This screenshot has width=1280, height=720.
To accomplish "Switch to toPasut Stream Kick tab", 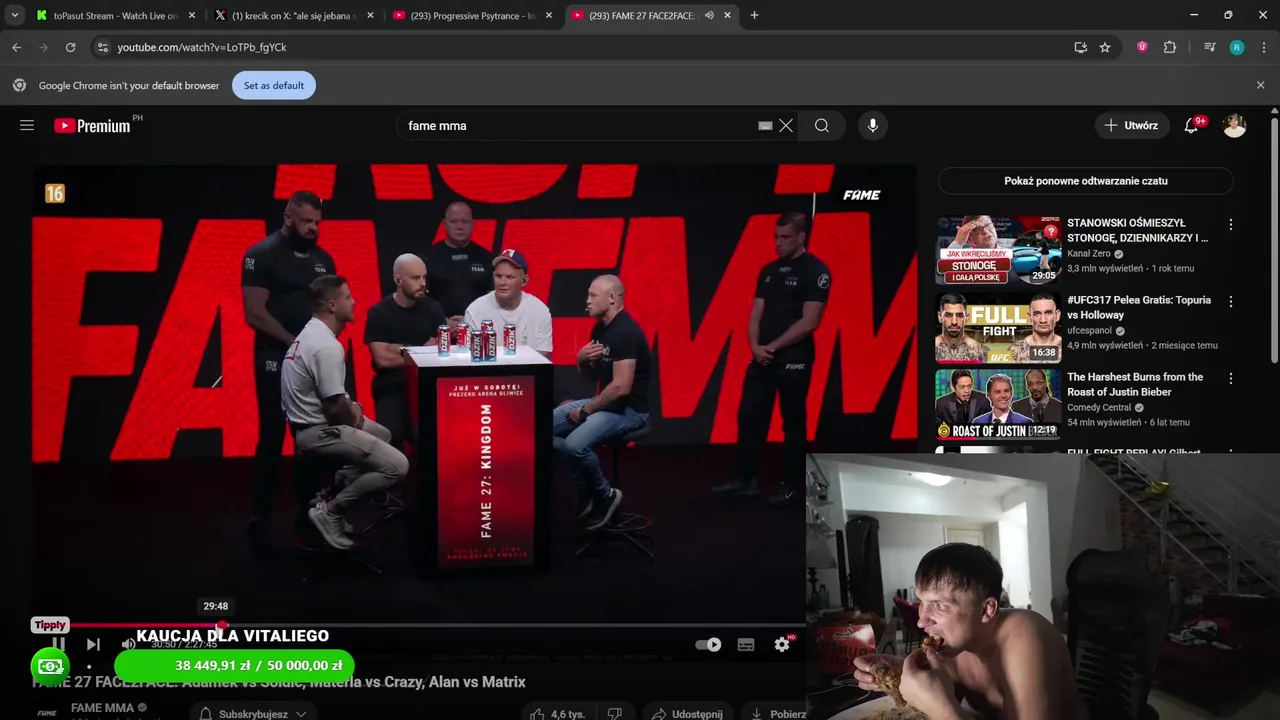I will pyautogui.click(x=115, y=15).
